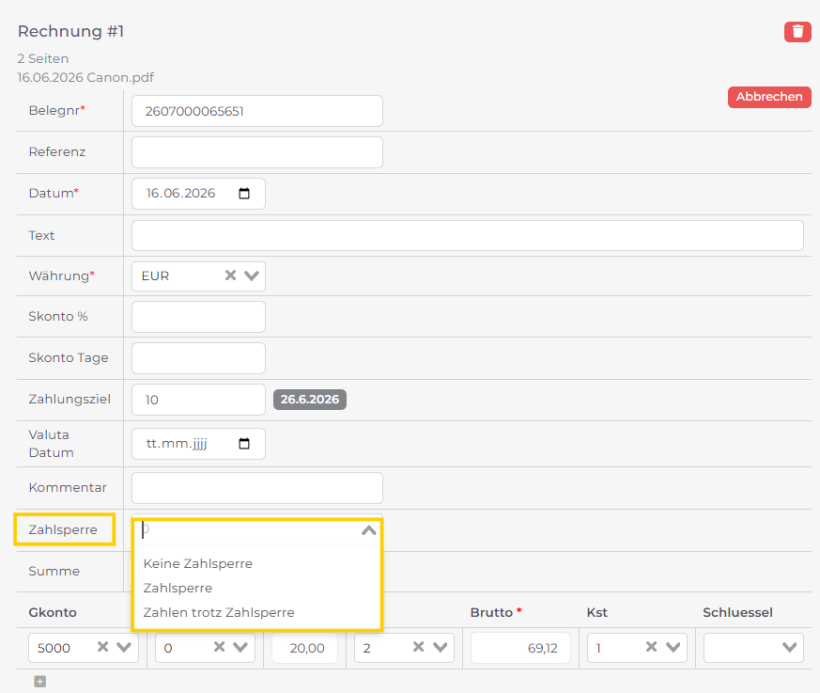This screenshot has height=693, width=820.
Task: Click the Summe label
Action: (x=54, y=571)
